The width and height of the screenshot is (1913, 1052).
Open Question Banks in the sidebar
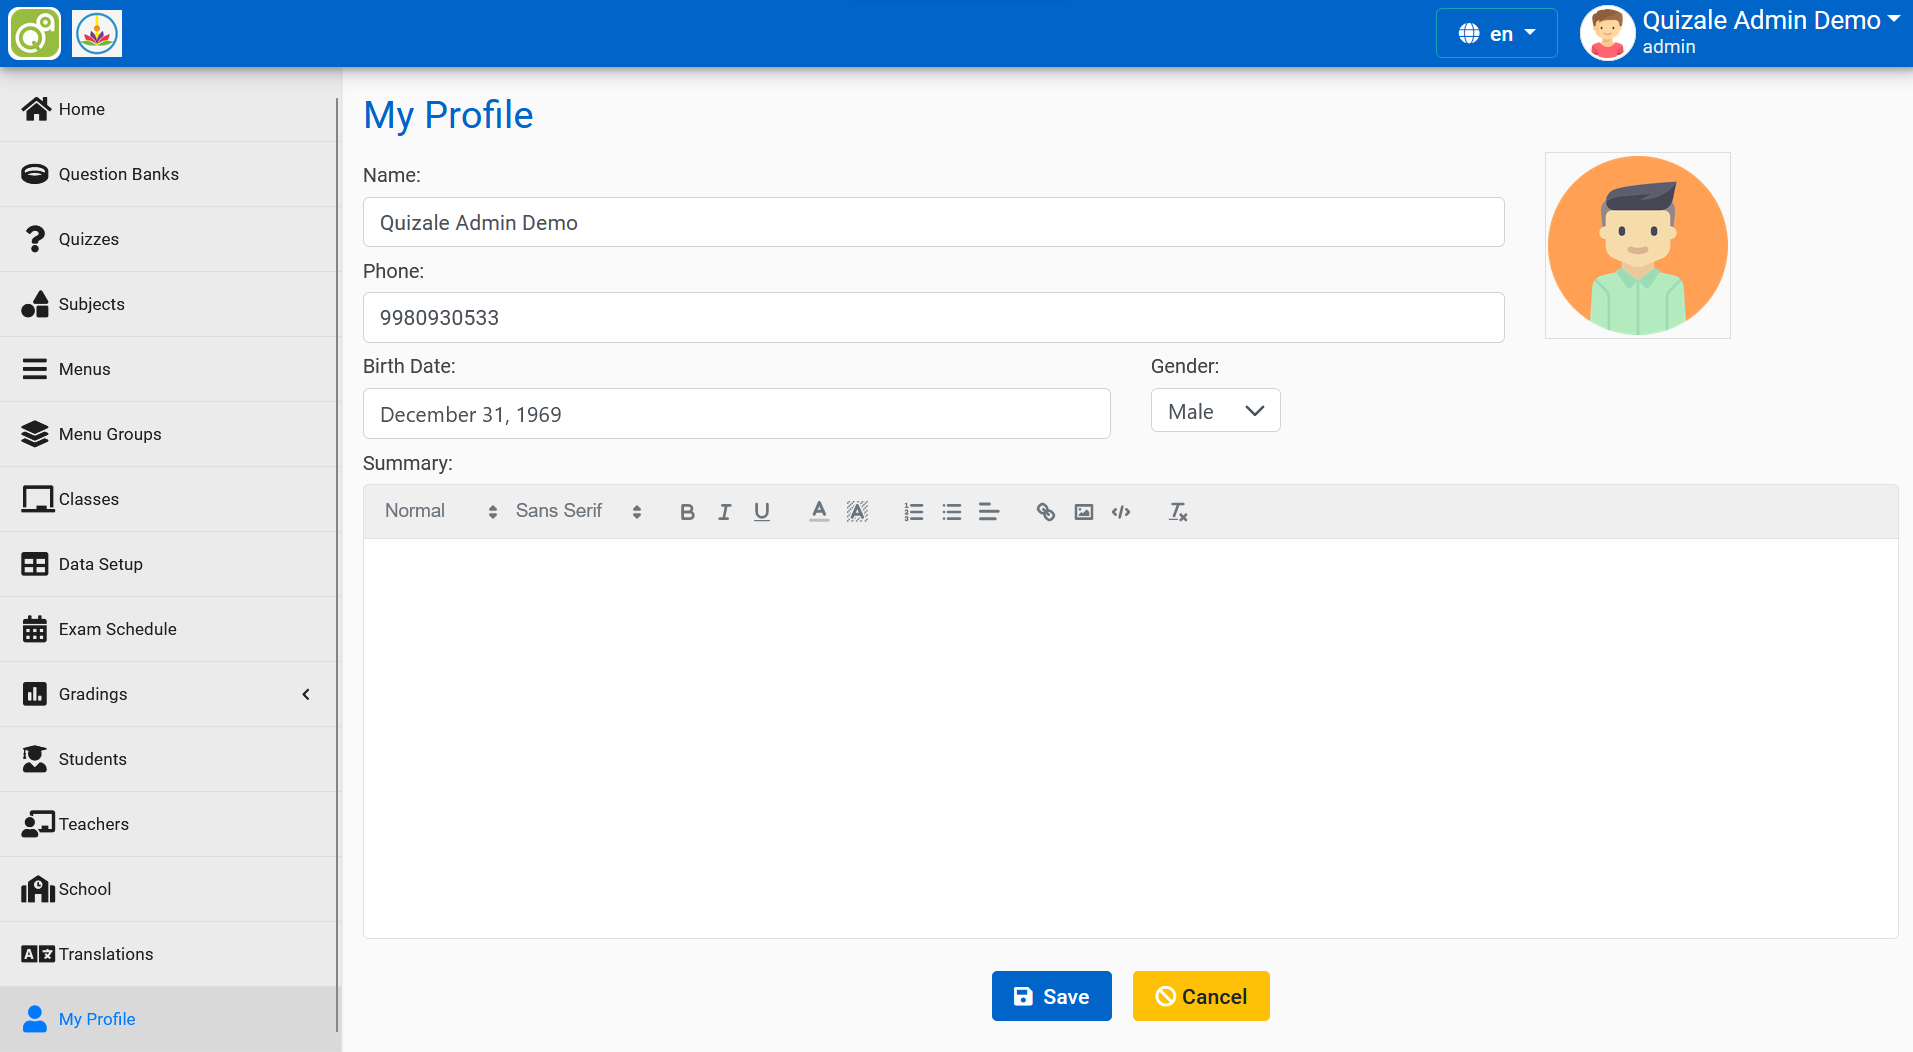(x=118, y=174)
